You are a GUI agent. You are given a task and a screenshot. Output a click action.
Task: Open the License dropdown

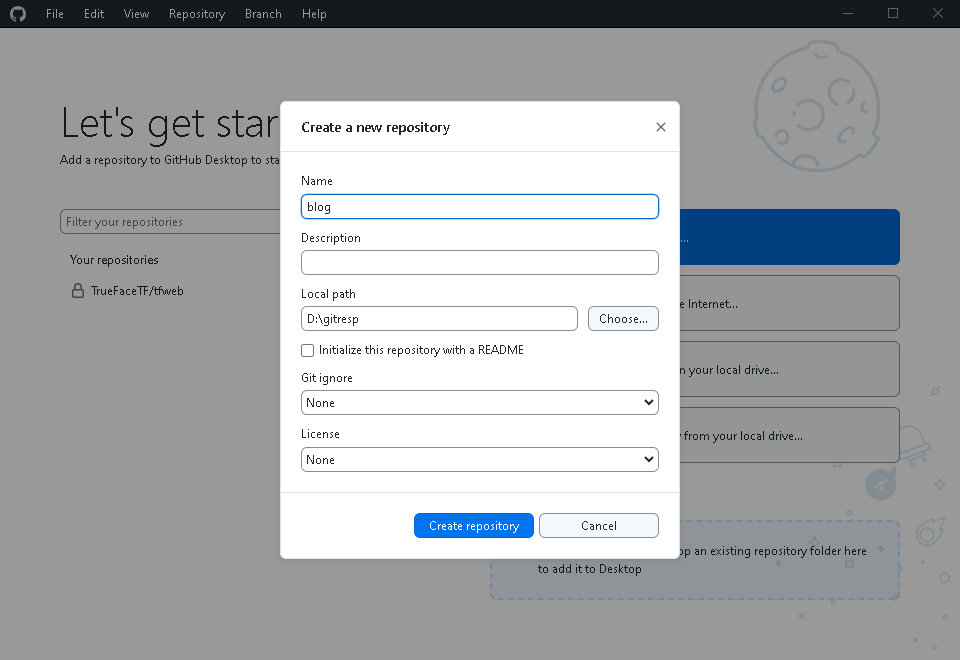[479, 459]
